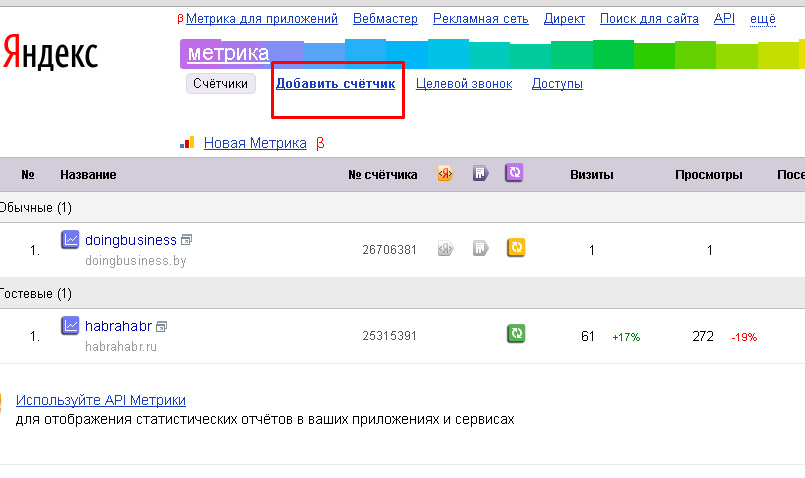Click habrahabr visits value 61
This screenshot has width=805, height=478.
tap(588, 336)
